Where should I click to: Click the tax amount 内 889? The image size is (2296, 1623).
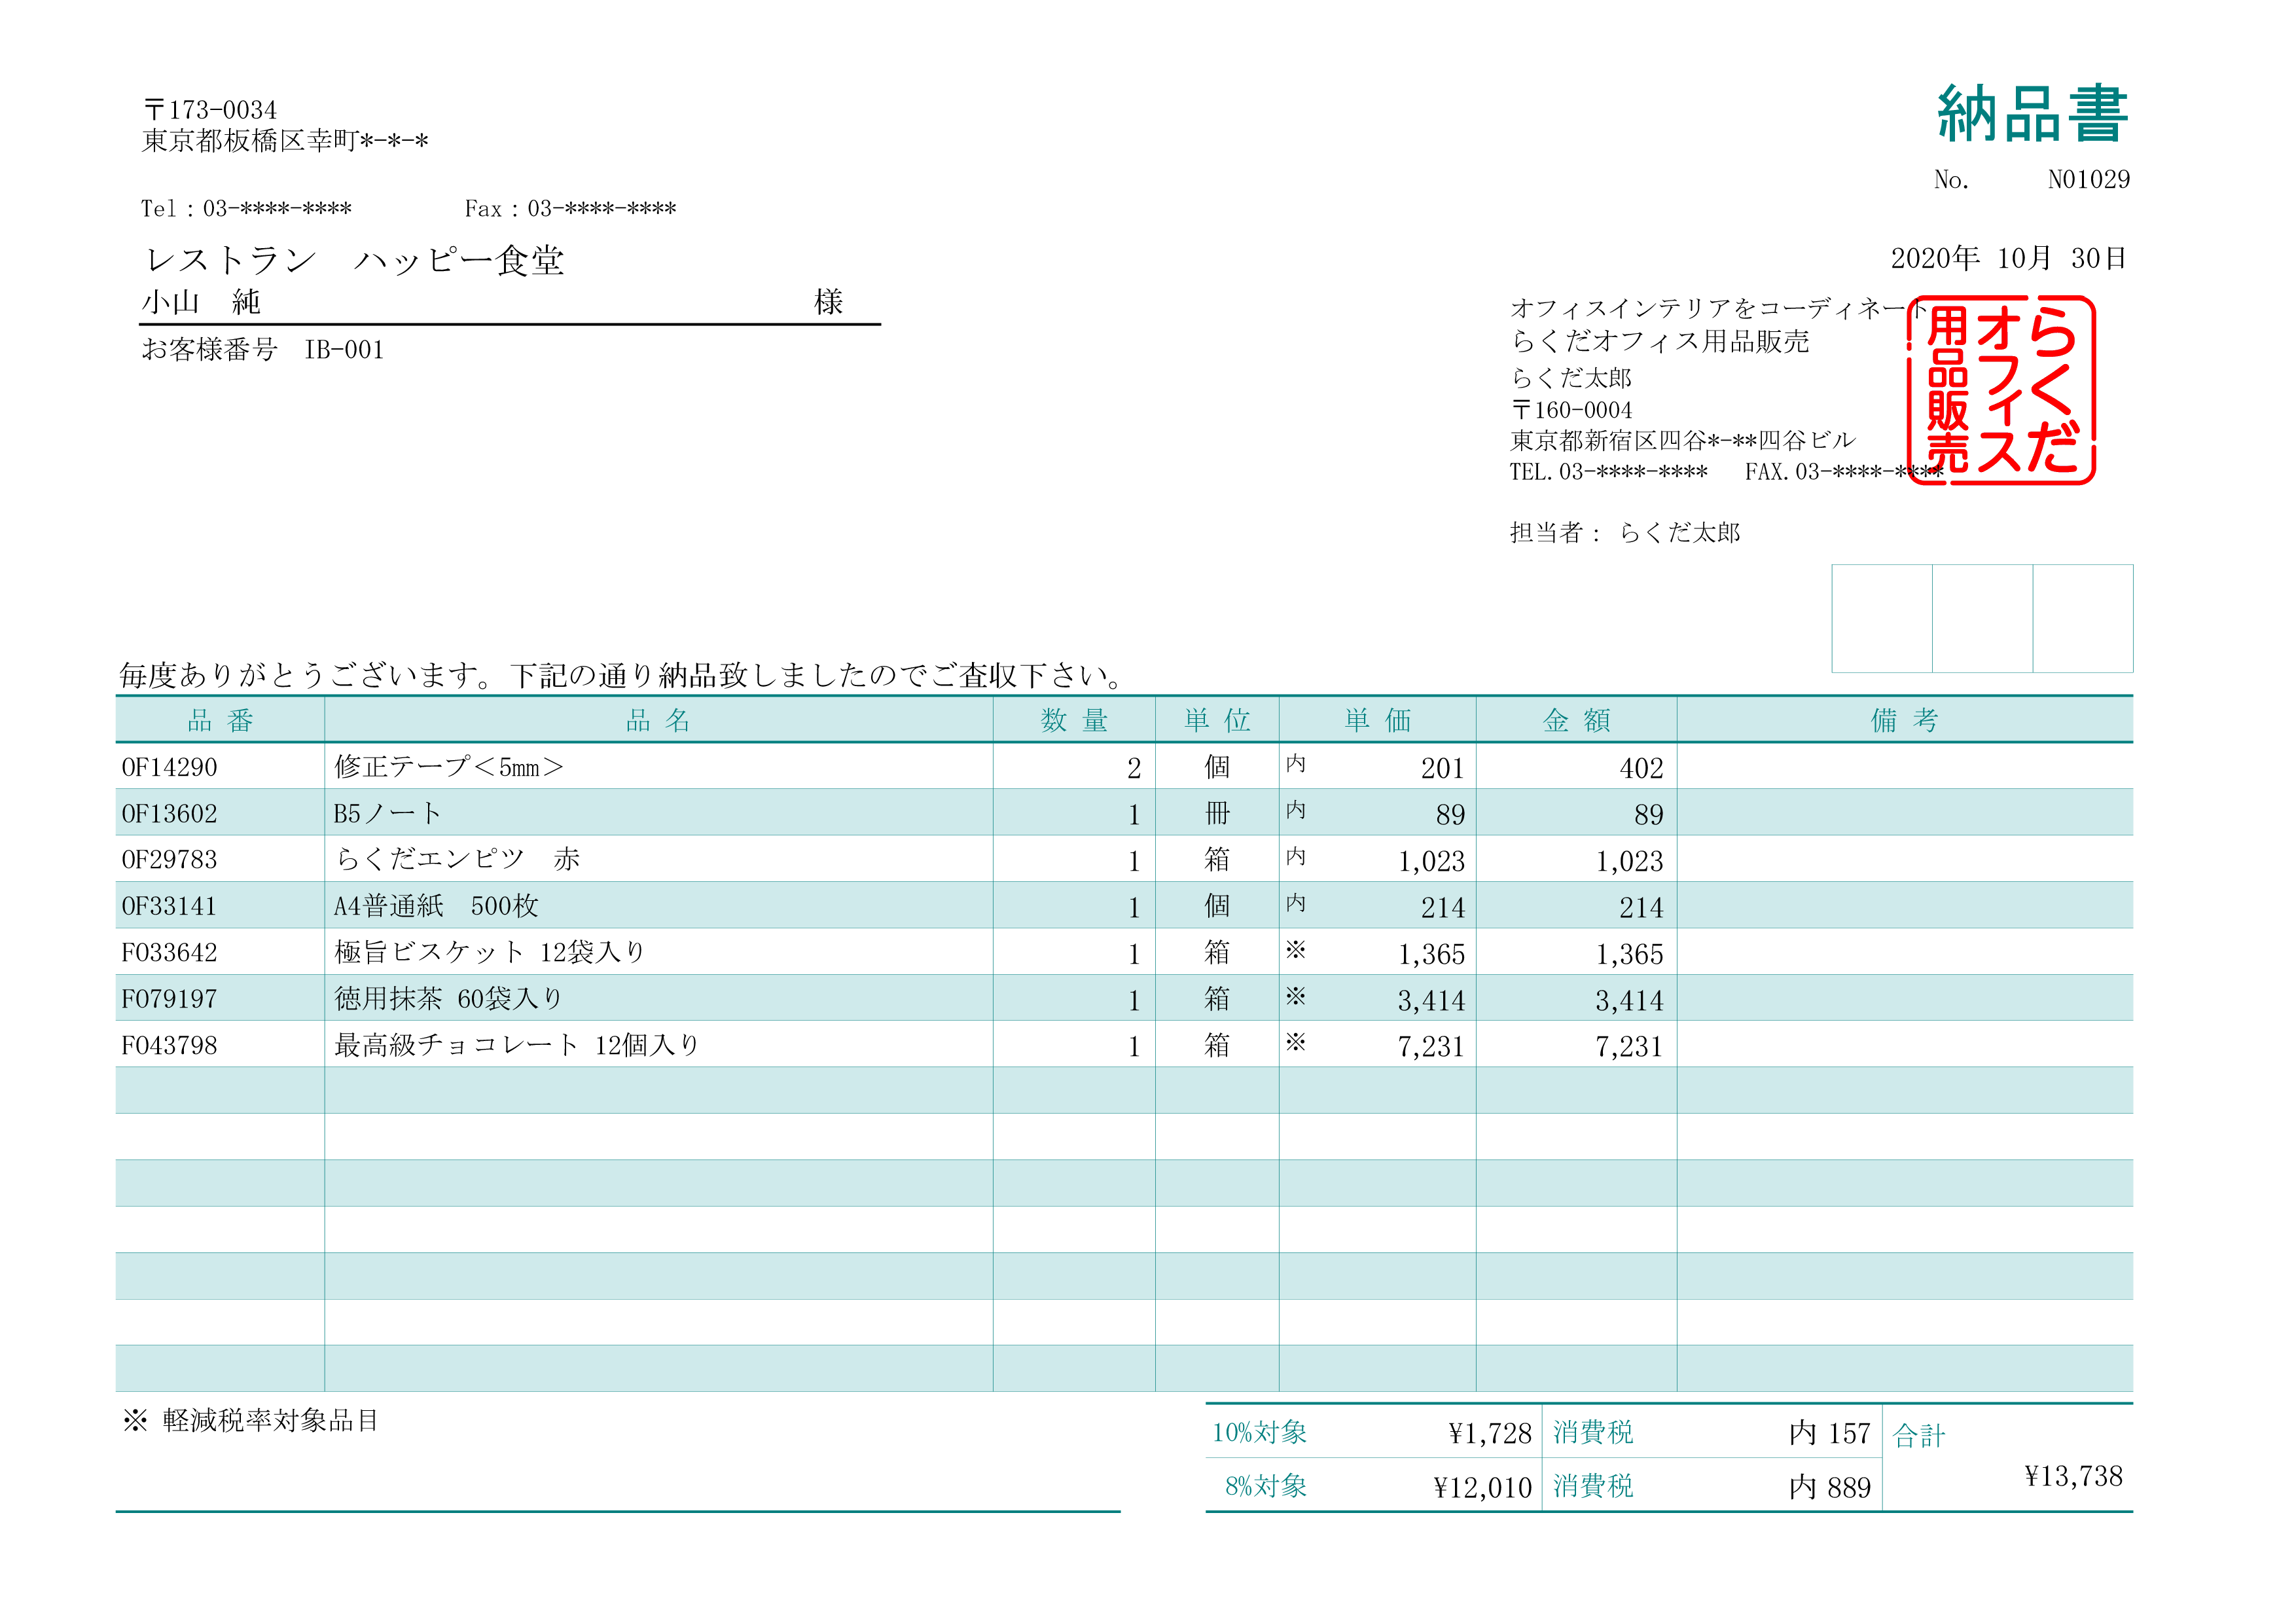point(1829,1489)
